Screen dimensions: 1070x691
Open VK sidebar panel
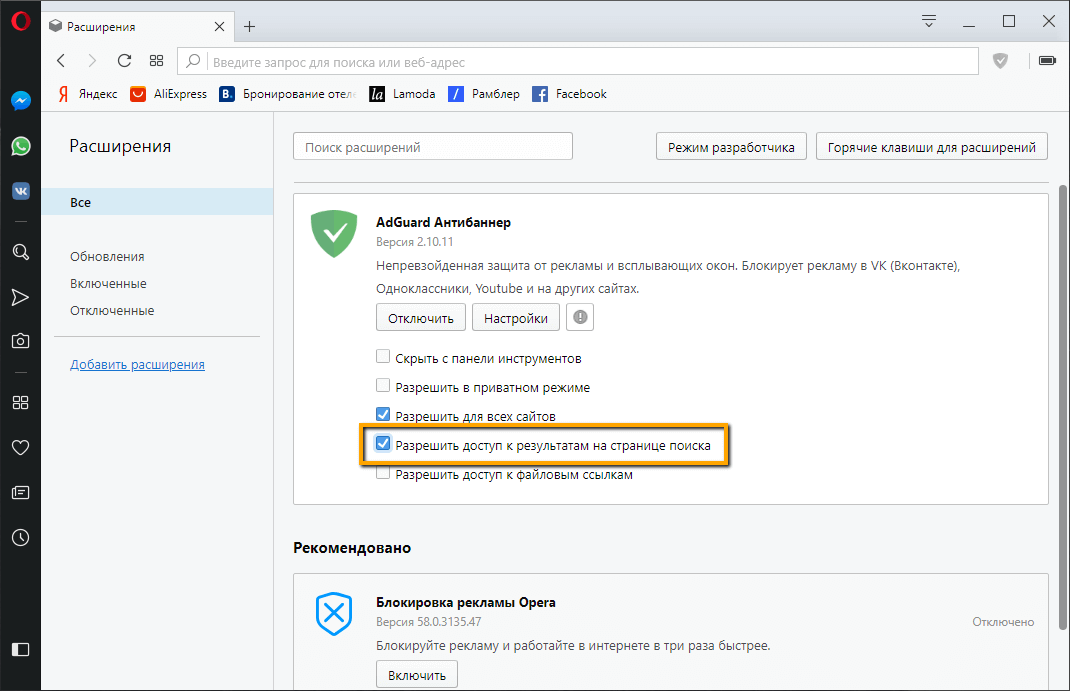(x=20, y=191)
